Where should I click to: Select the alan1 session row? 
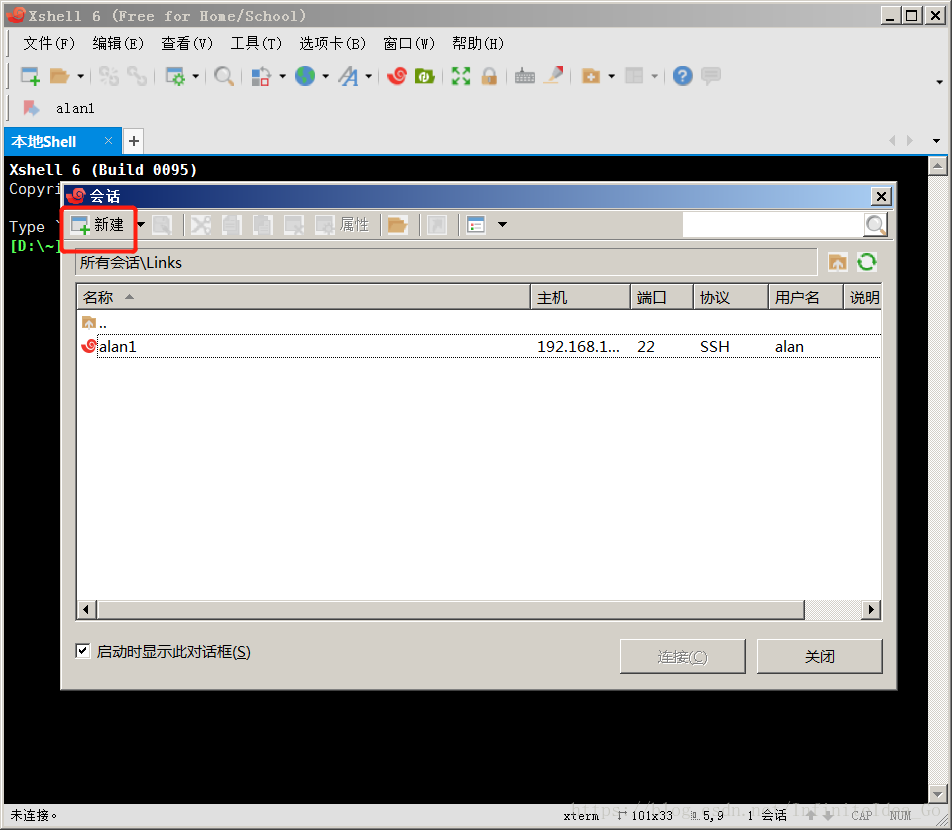tap(479, 346)
